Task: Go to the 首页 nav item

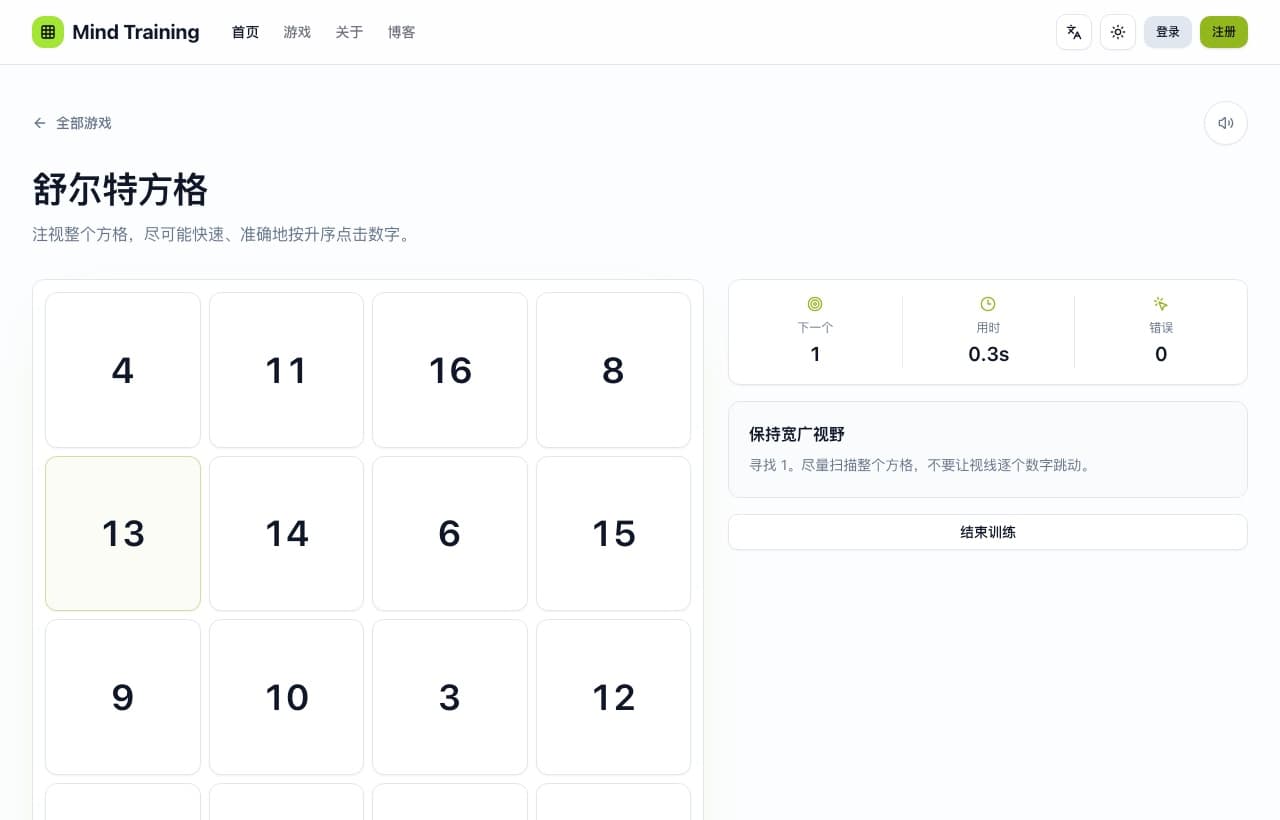Action: click(245, 32)
